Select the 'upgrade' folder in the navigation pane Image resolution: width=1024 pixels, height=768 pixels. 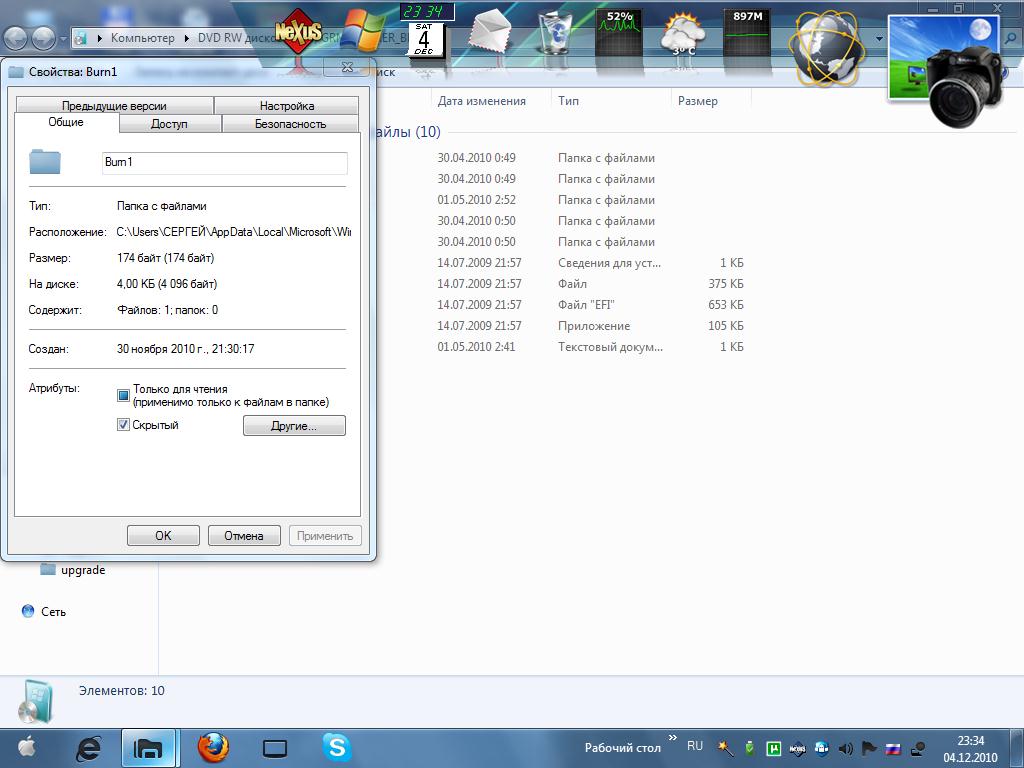[x=83, y=570]
